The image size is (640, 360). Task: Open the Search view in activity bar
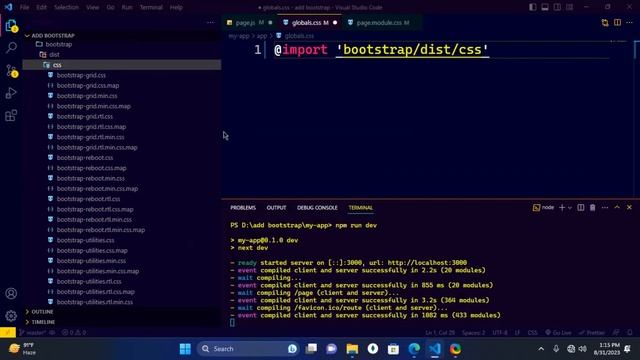pos(11,48)
